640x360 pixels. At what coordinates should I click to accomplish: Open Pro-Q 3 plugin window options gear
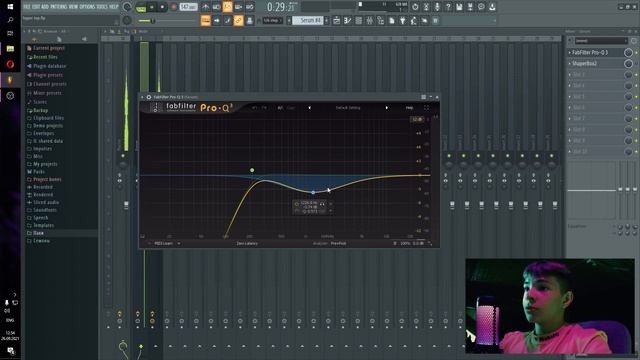149,97
